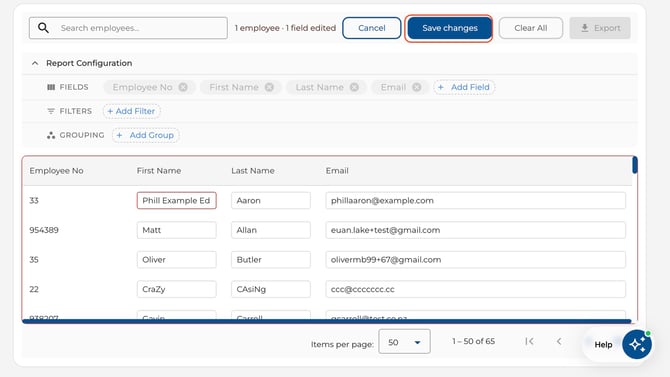
Task: Remove the Email field chip
Action: coord(417,87)
